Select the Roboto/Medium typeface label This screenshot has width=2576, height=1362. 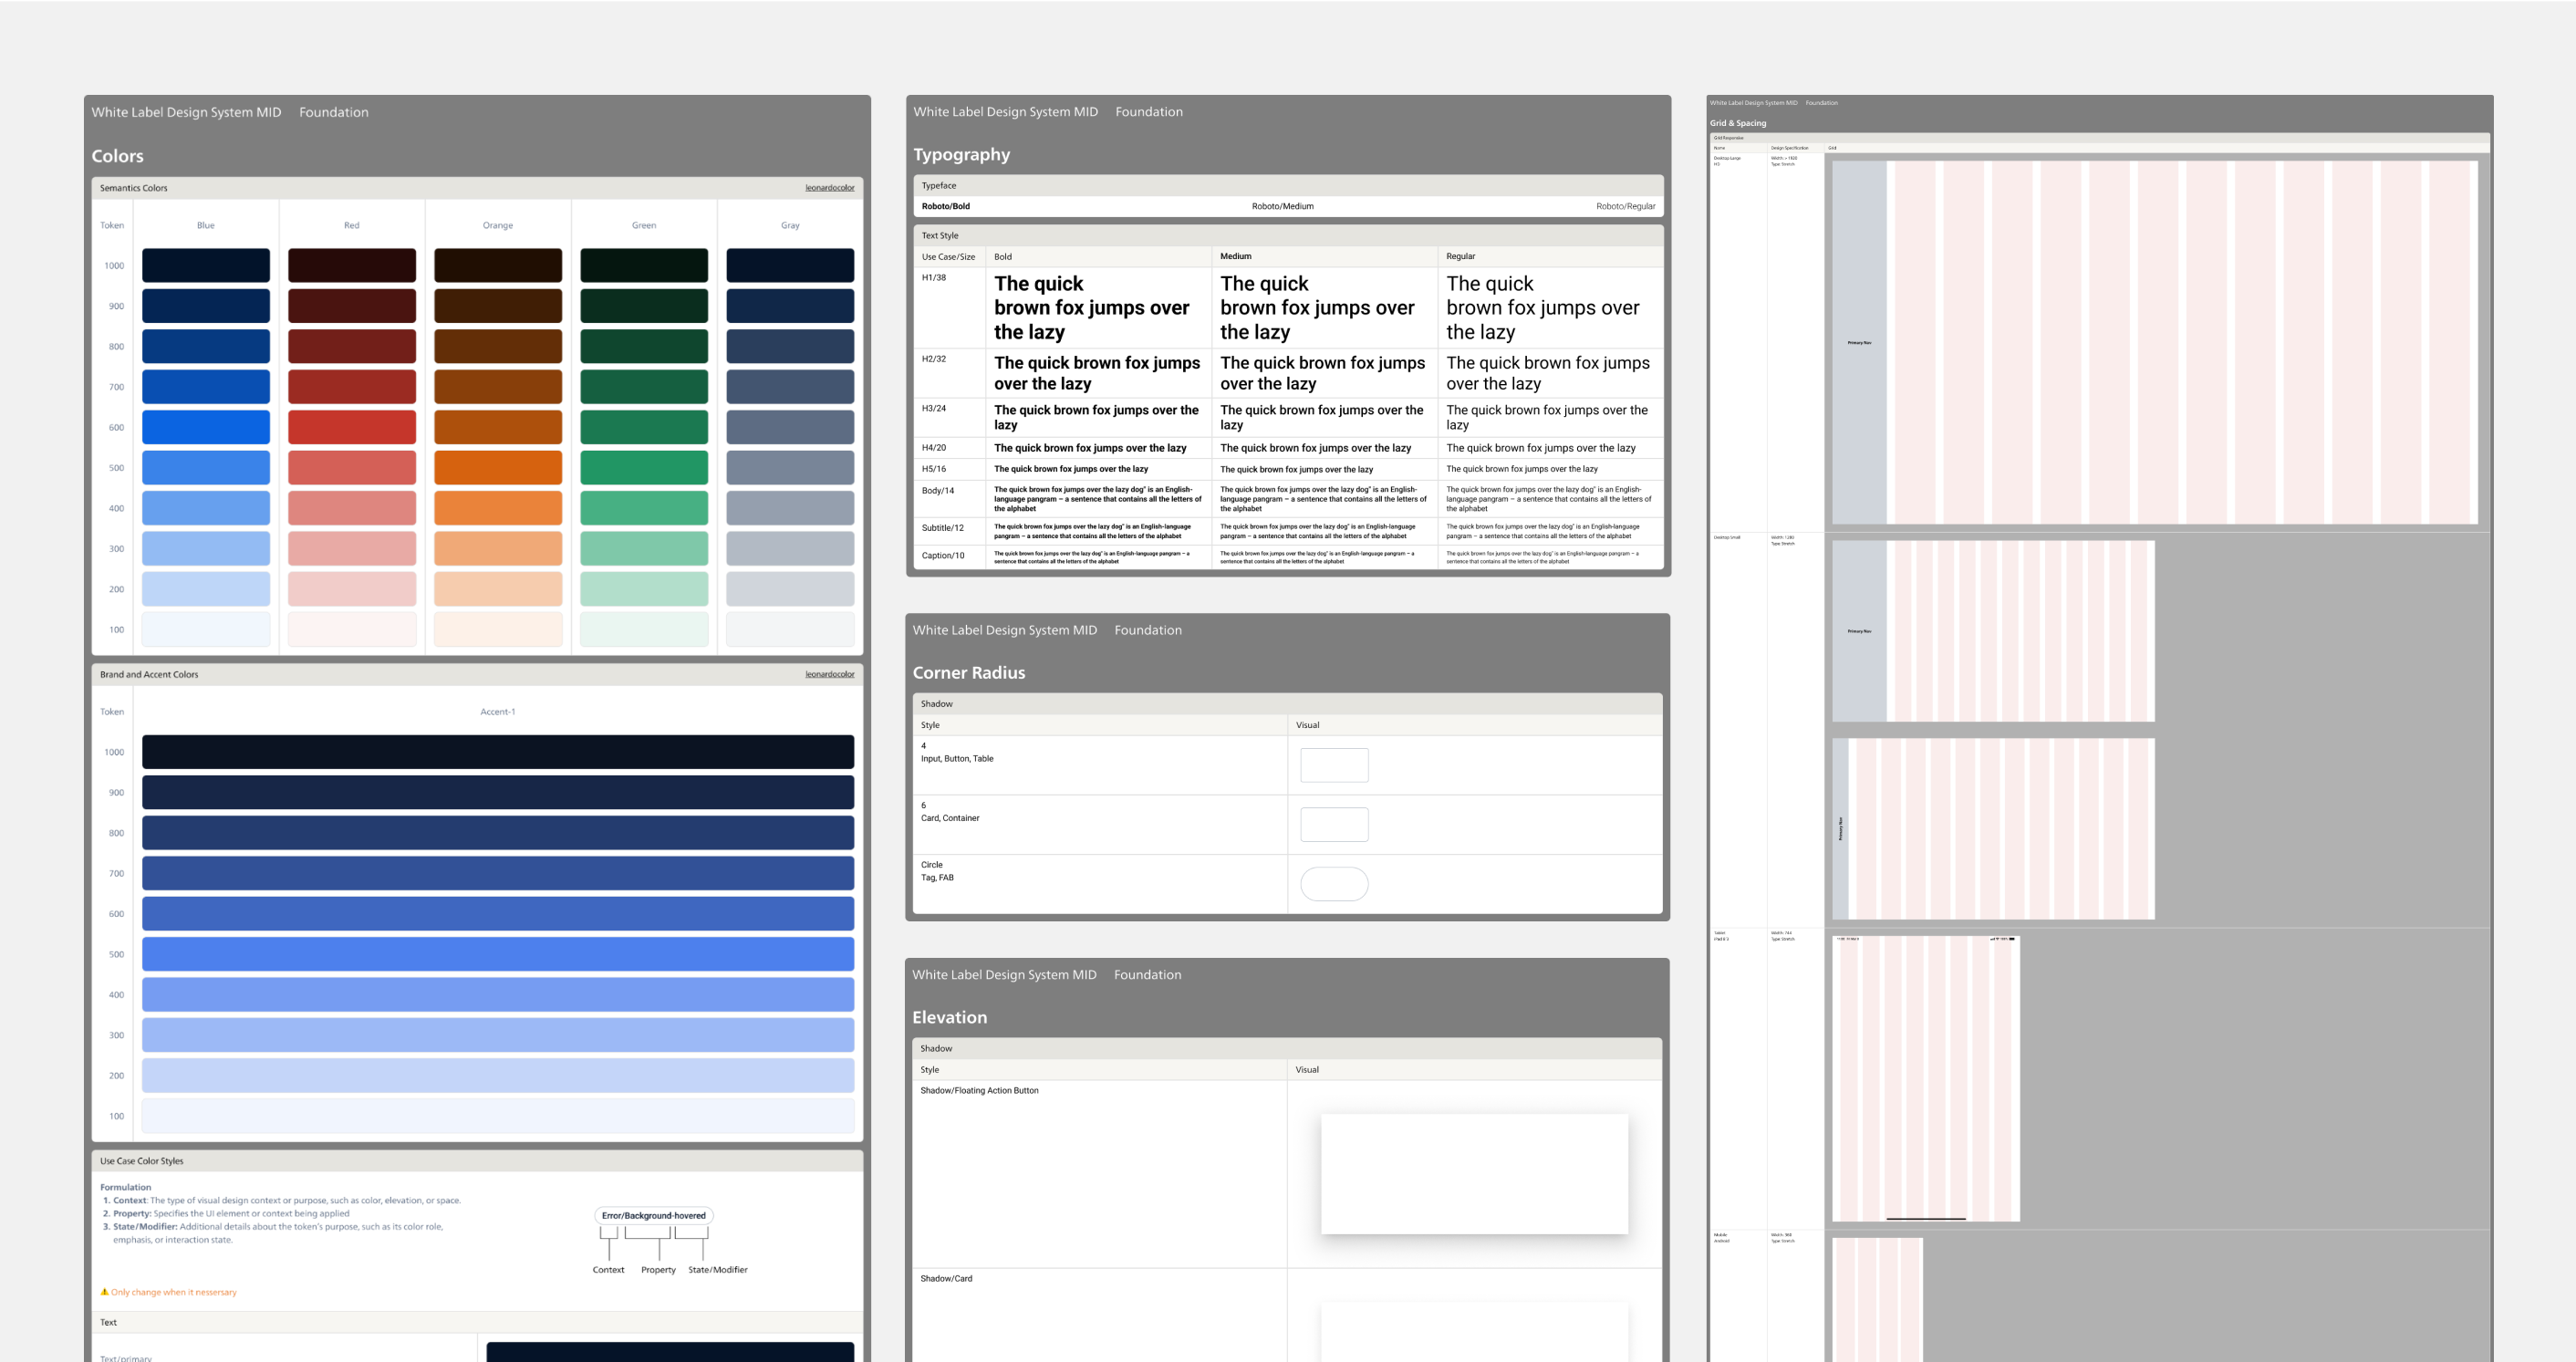(1283, 206)
